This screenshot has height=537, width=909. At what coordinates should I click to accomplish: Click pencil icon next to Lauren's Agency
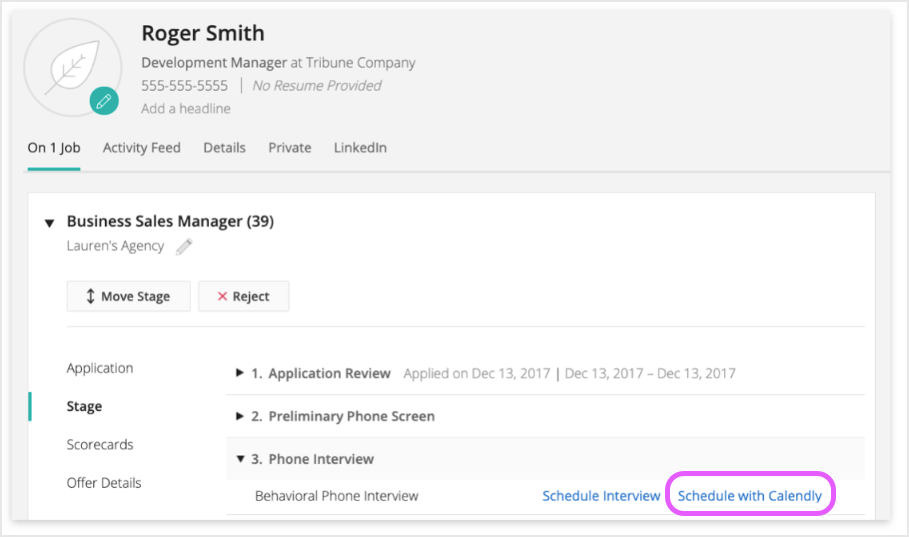click(184, 246)
